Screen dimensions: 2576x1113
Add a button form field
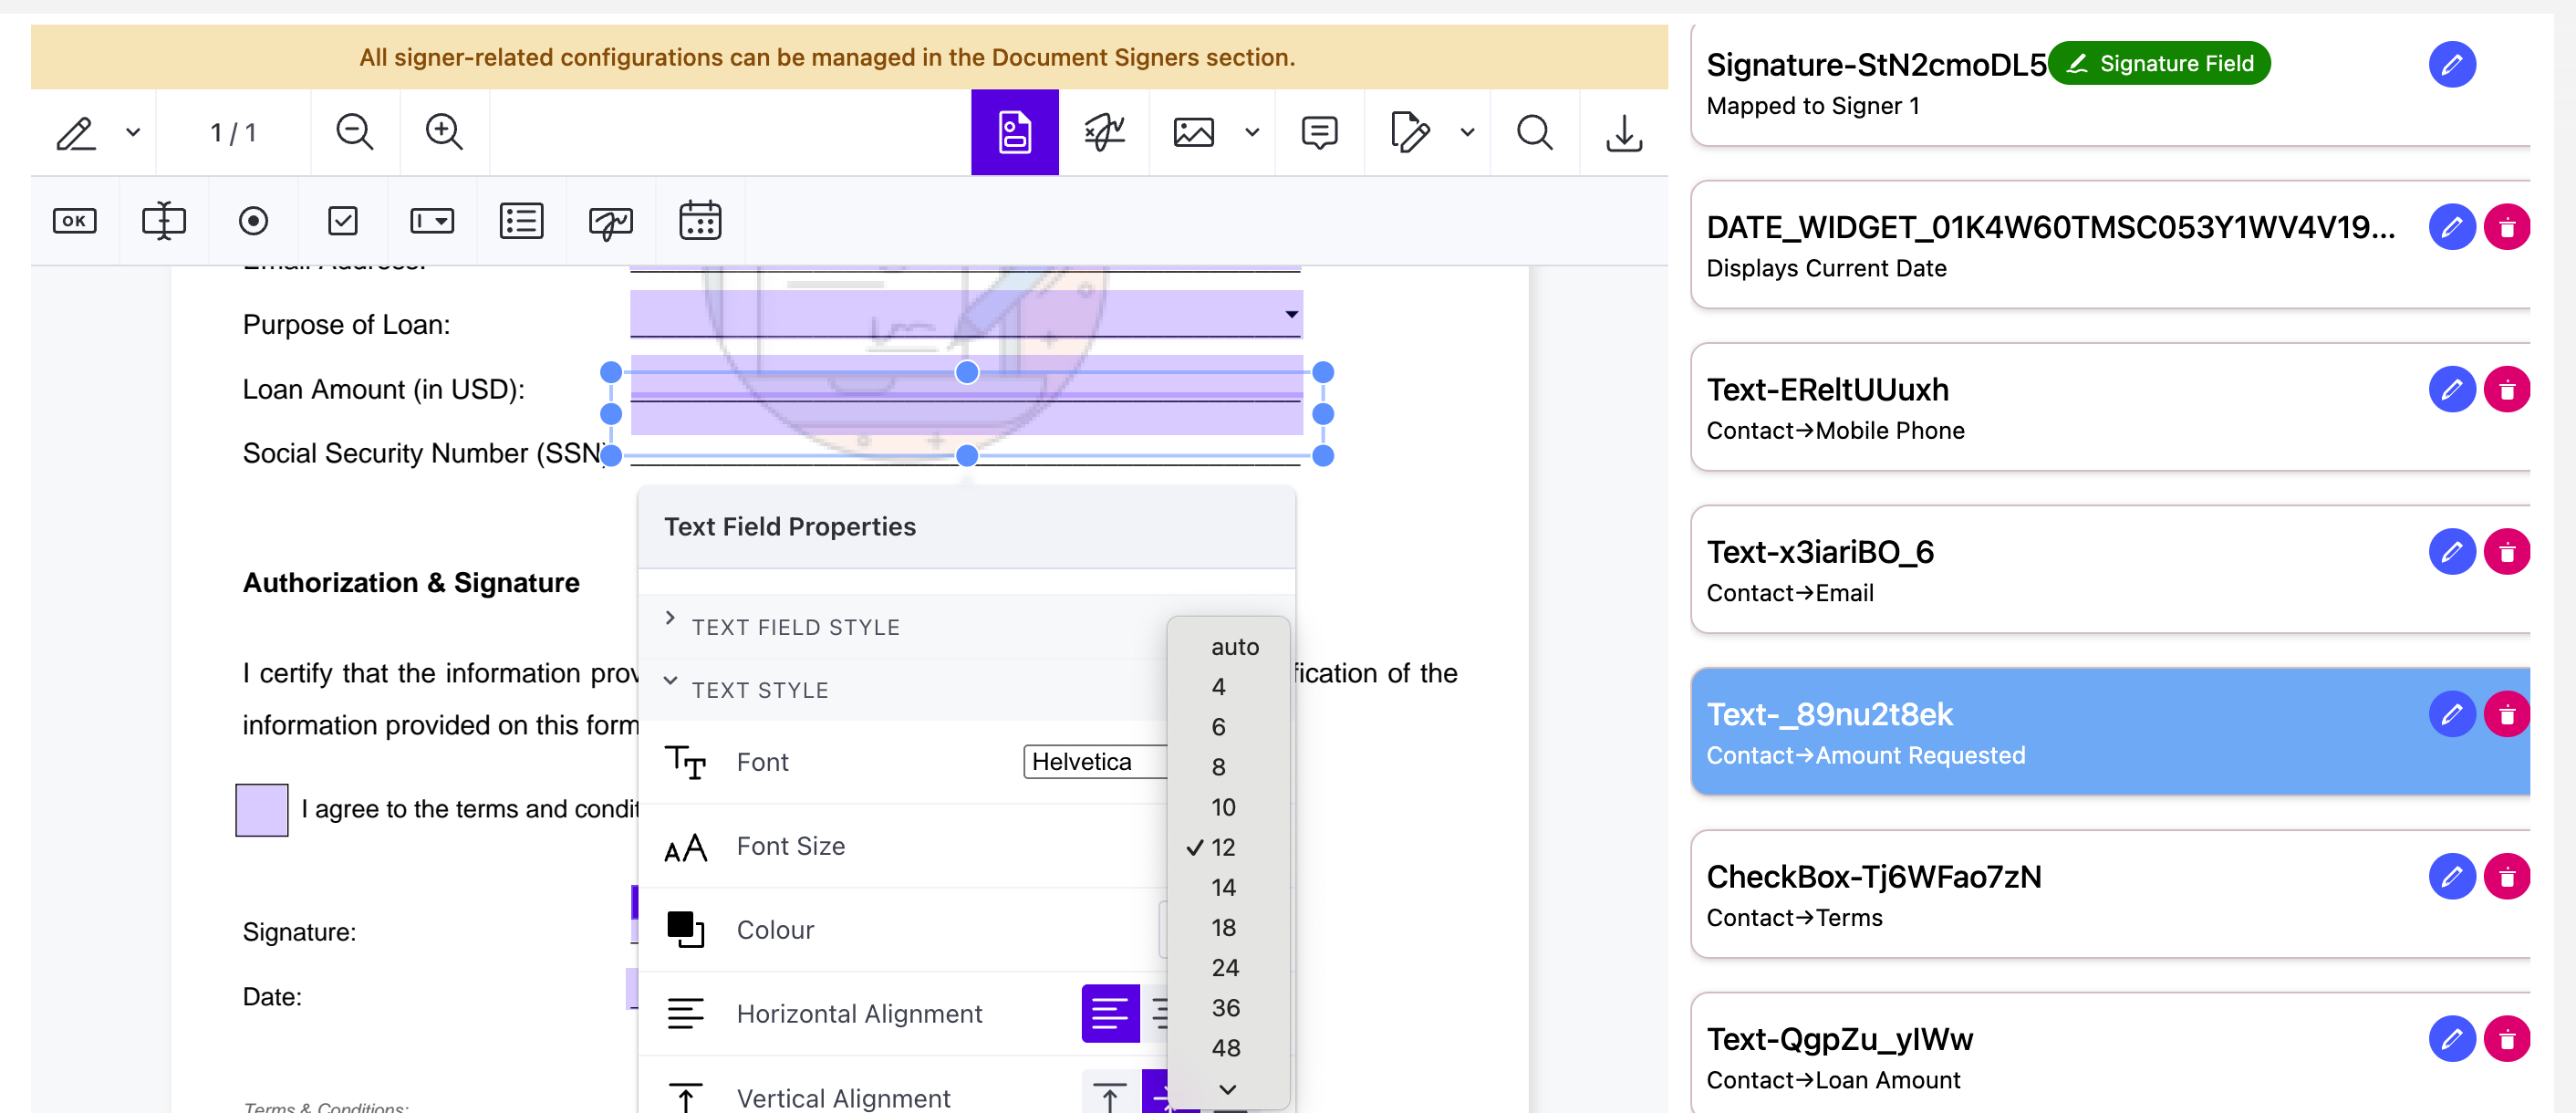[75, 221]
